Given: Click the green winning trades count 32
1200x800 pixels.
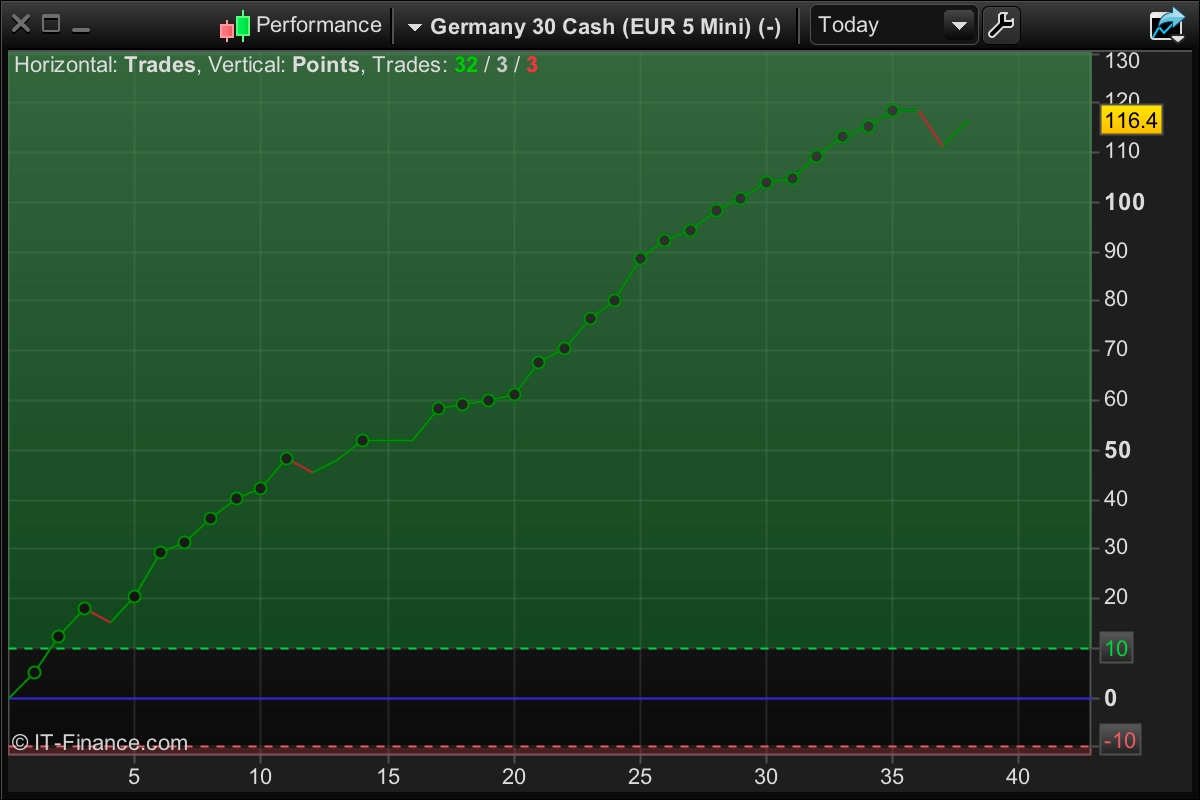Looking at the screenshot, I should tap(466, 65).
